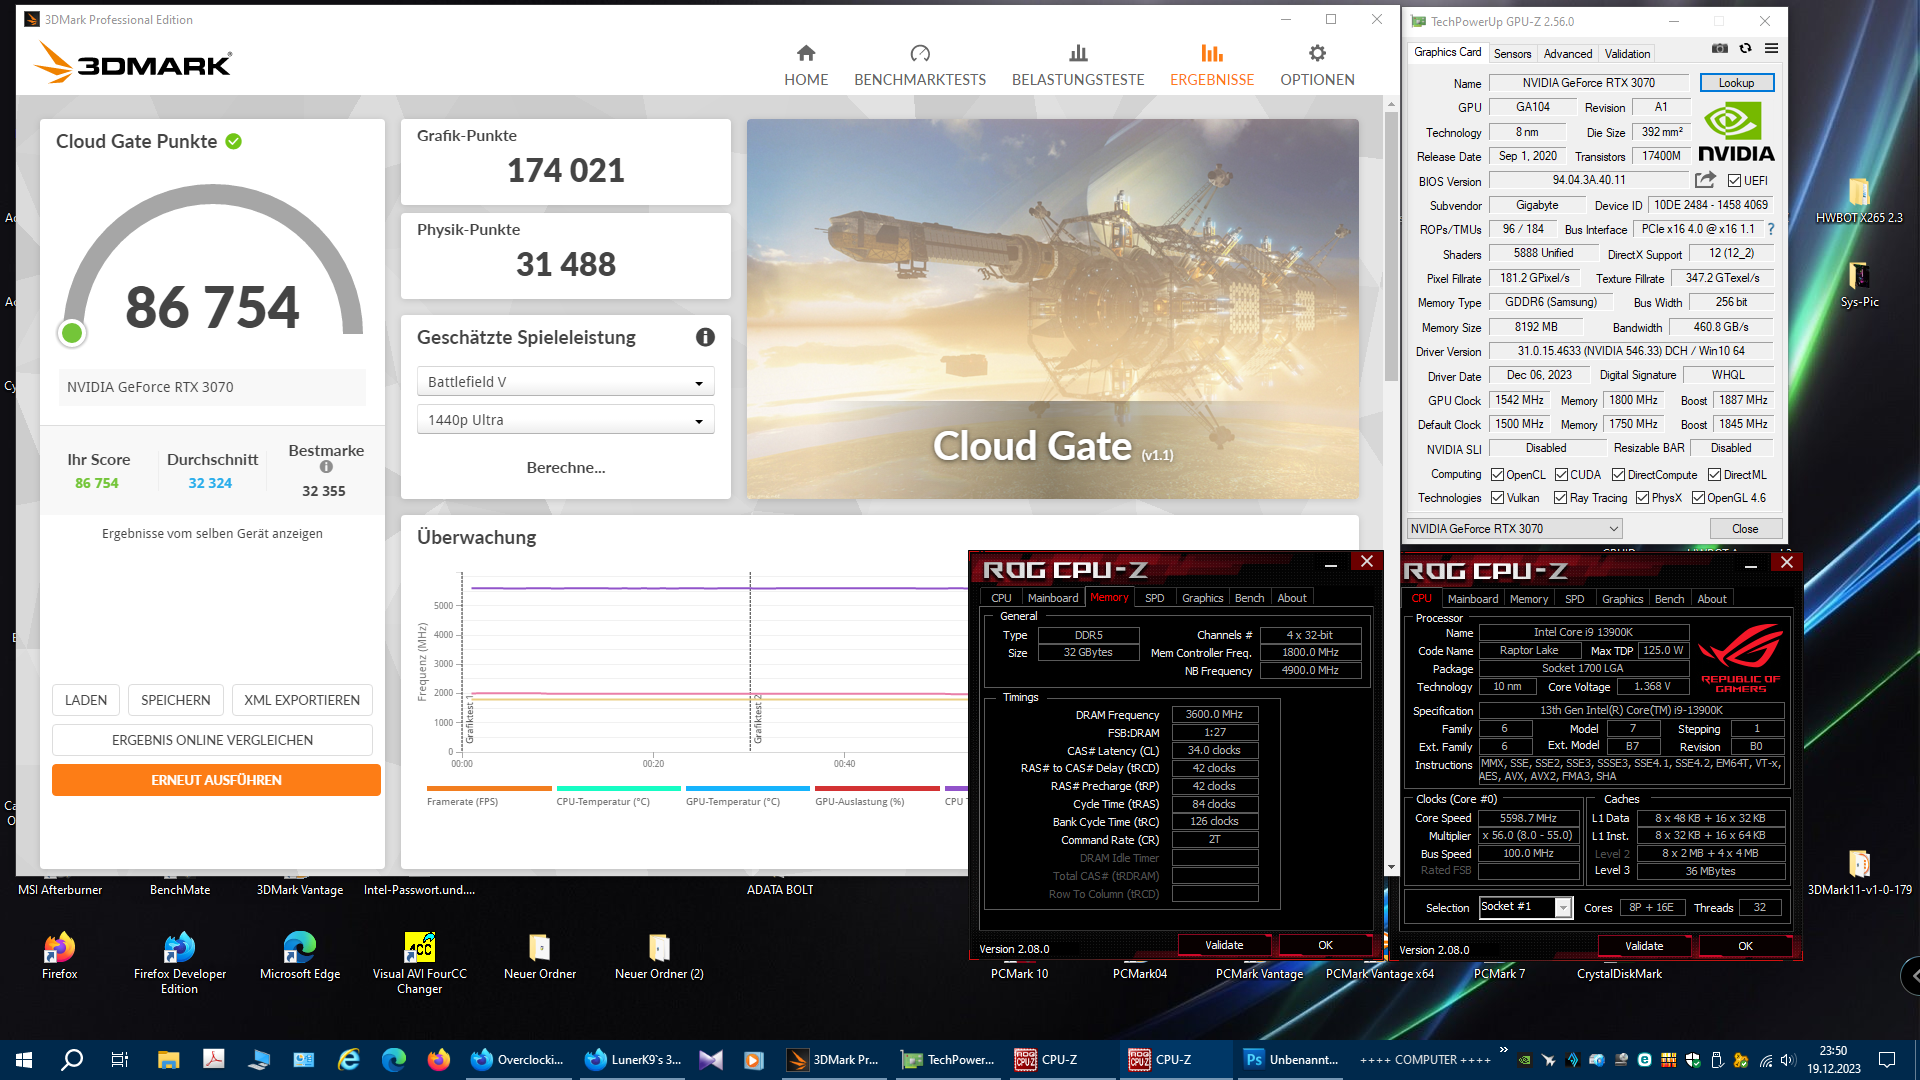Click the ERNEUT AUSFÜHREN button
Viewport: 1920px width, 1080px height.
(x=216, y=780)
